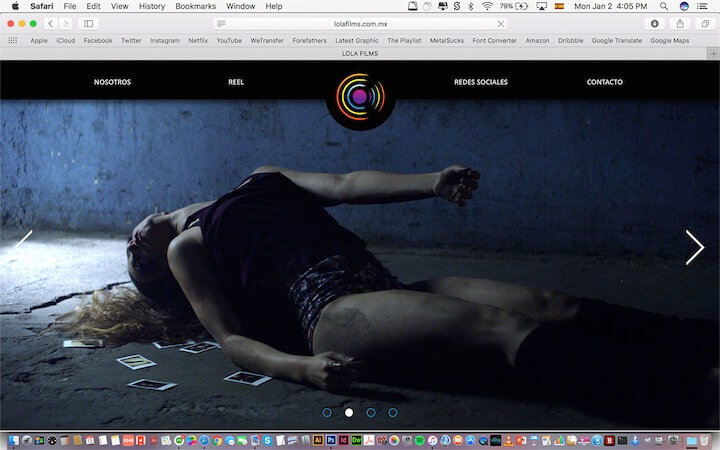
Task: Open the Help menu
Action: (274, 6)
